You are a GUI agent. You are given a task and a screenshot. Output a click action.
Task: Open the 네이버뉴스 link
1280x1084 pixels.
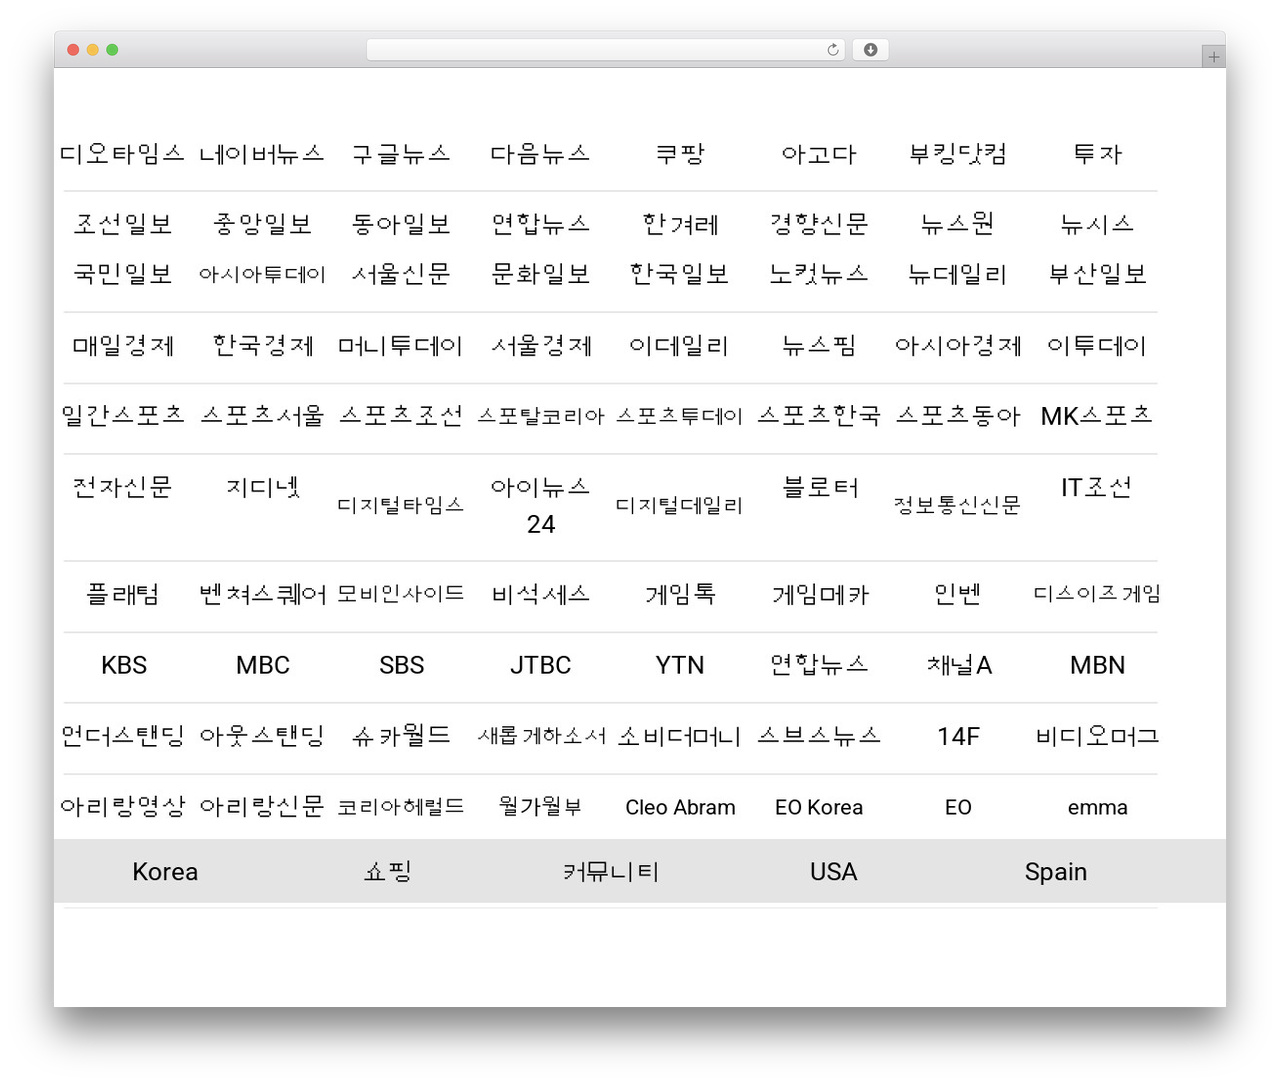point(262,154)
